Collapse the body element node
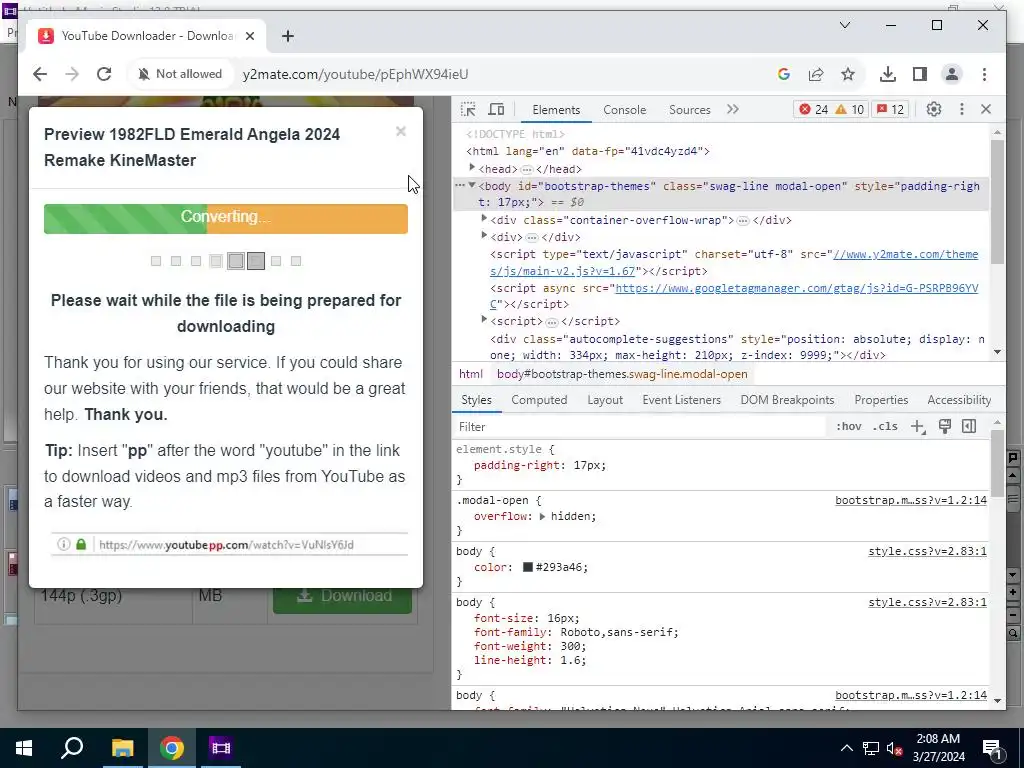 (472, 185)
